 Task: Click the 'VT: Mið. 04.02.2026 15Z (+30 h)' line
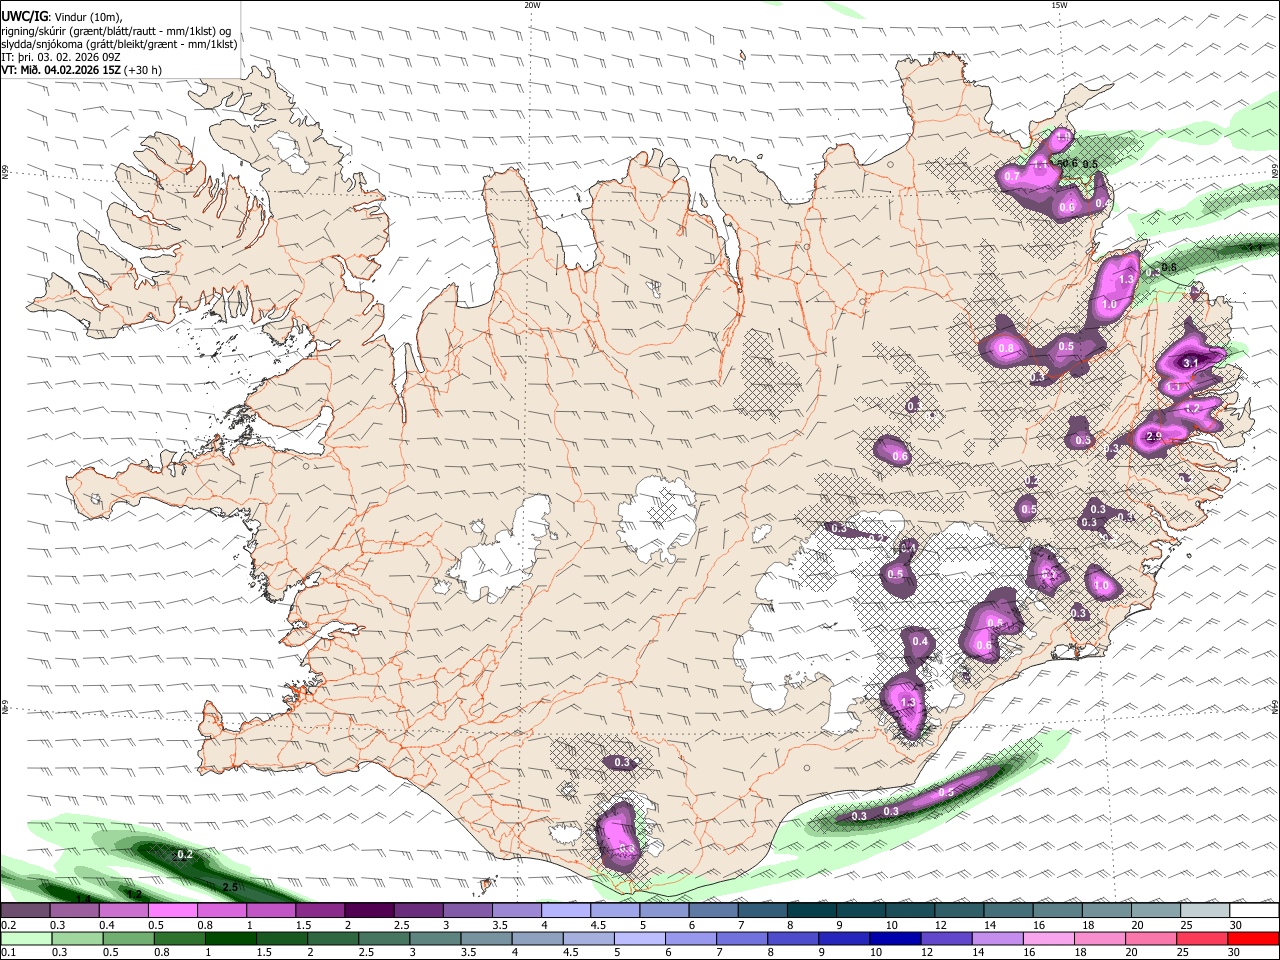(x=81, y=70)
